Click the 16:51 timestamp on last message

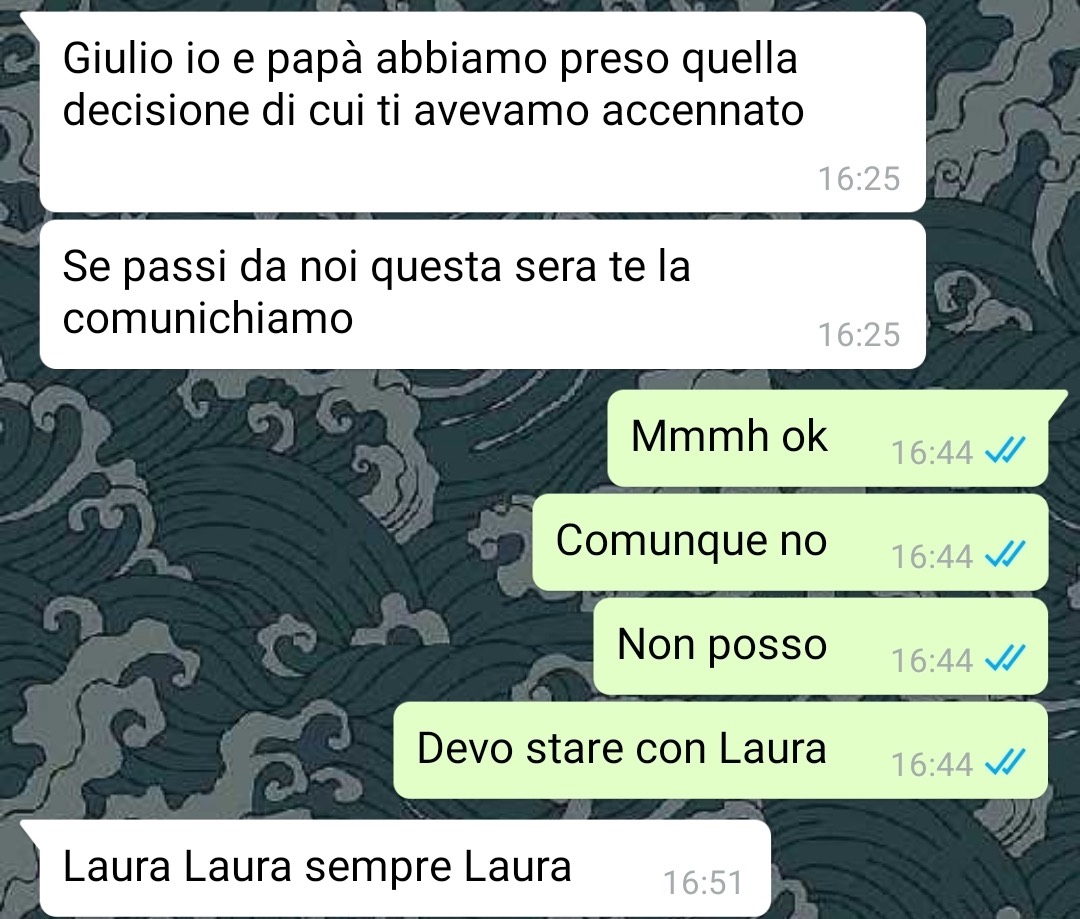click(703, 882)
